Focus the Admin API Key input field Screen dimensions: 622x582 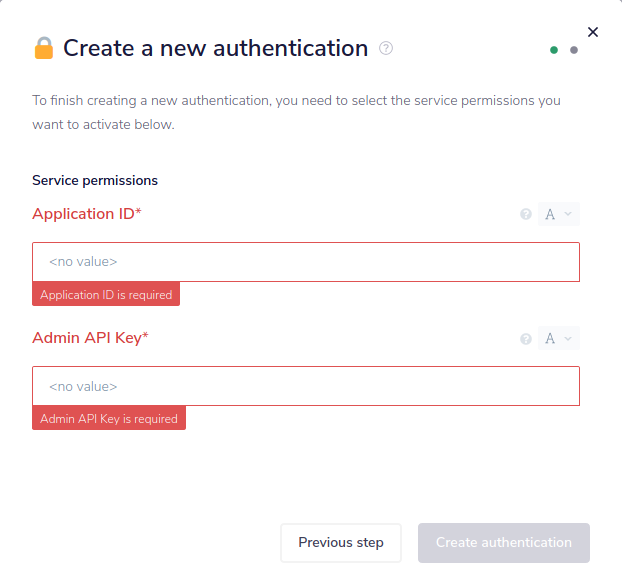[x=306, y=386]
